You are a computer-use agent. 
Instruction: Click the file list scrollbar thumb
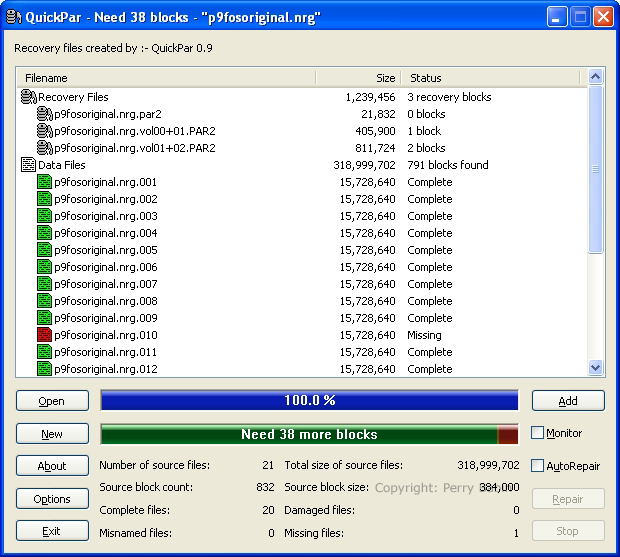click(595, 169)
